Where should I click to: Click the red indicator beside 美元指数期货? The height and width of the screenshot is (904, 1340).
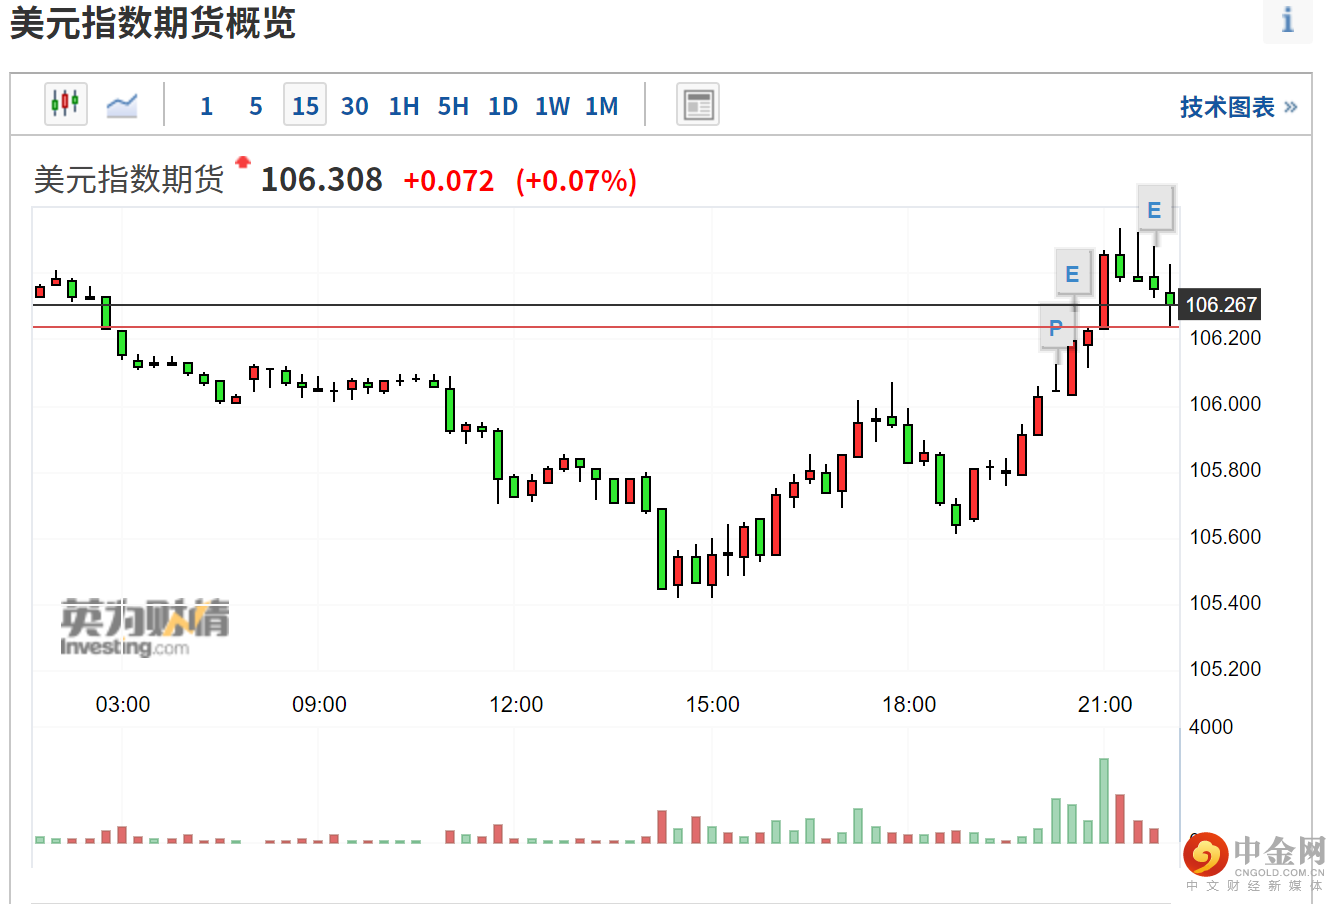pos(242,162)
